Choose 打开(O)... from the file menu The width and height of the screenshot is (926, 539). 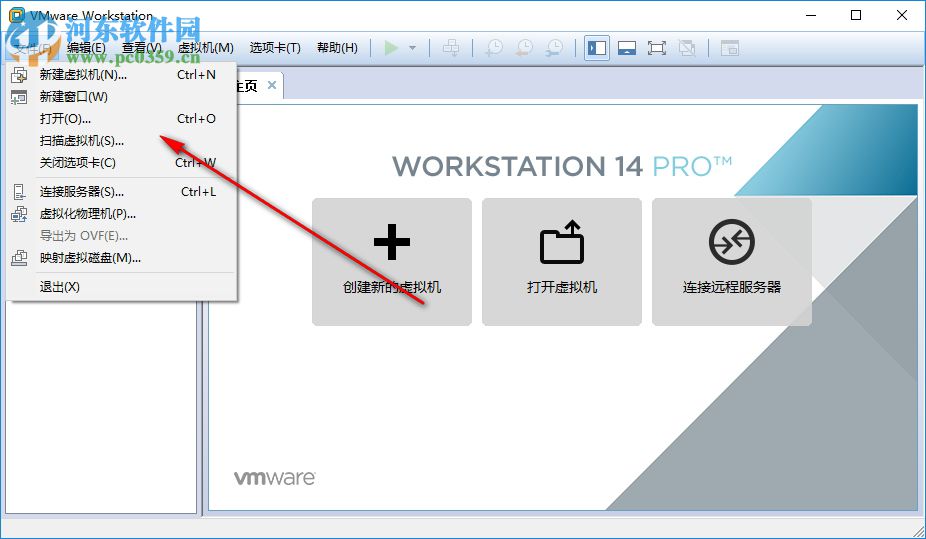click(121, 119)
